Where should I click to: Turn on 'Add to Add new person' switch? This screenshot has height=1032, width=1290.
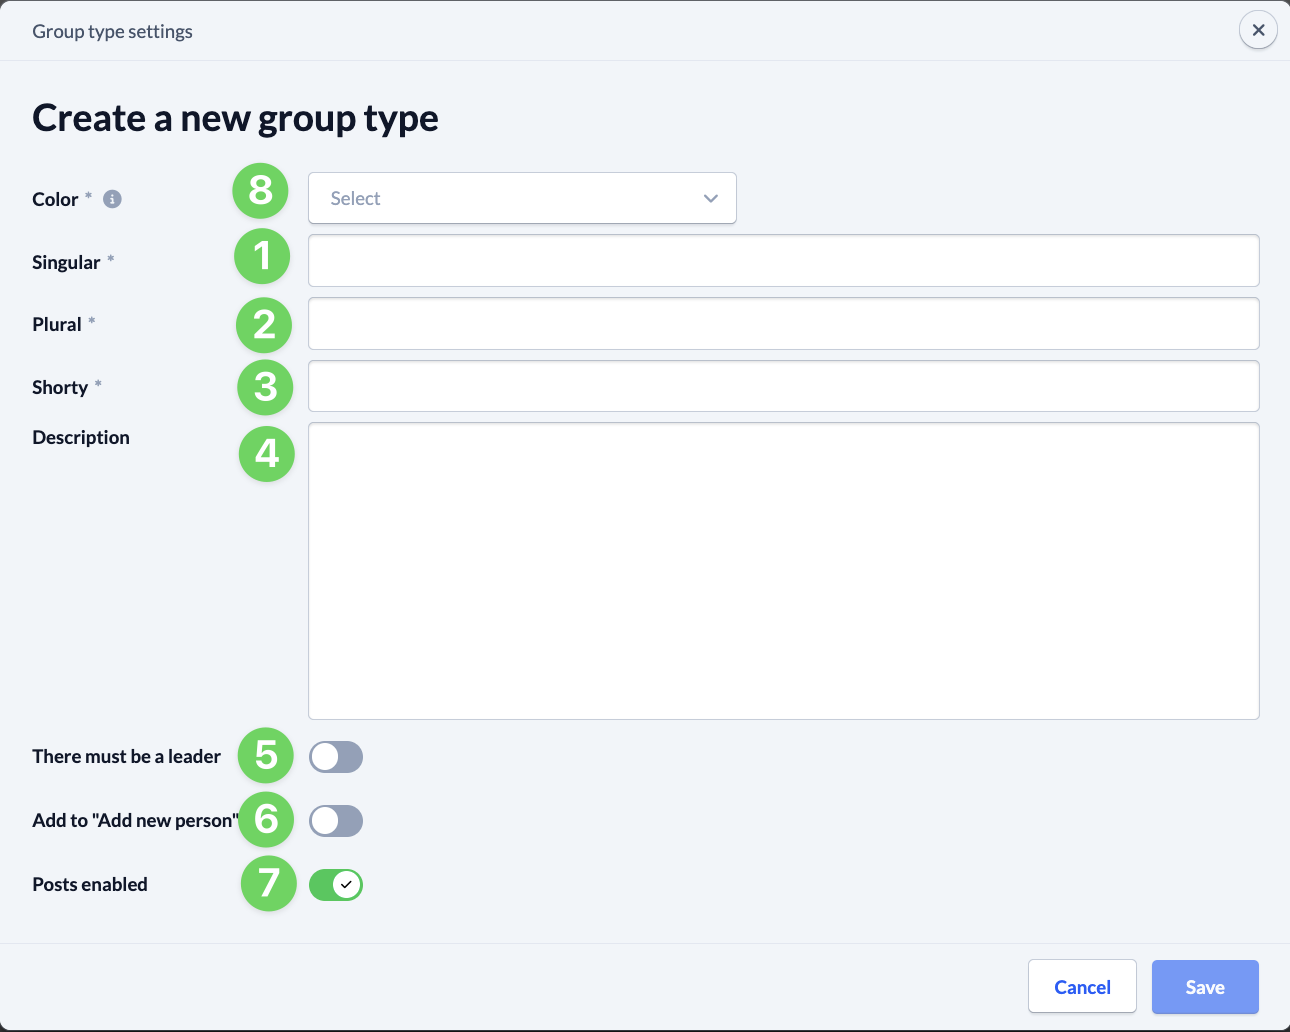click(x=336, y=821)
